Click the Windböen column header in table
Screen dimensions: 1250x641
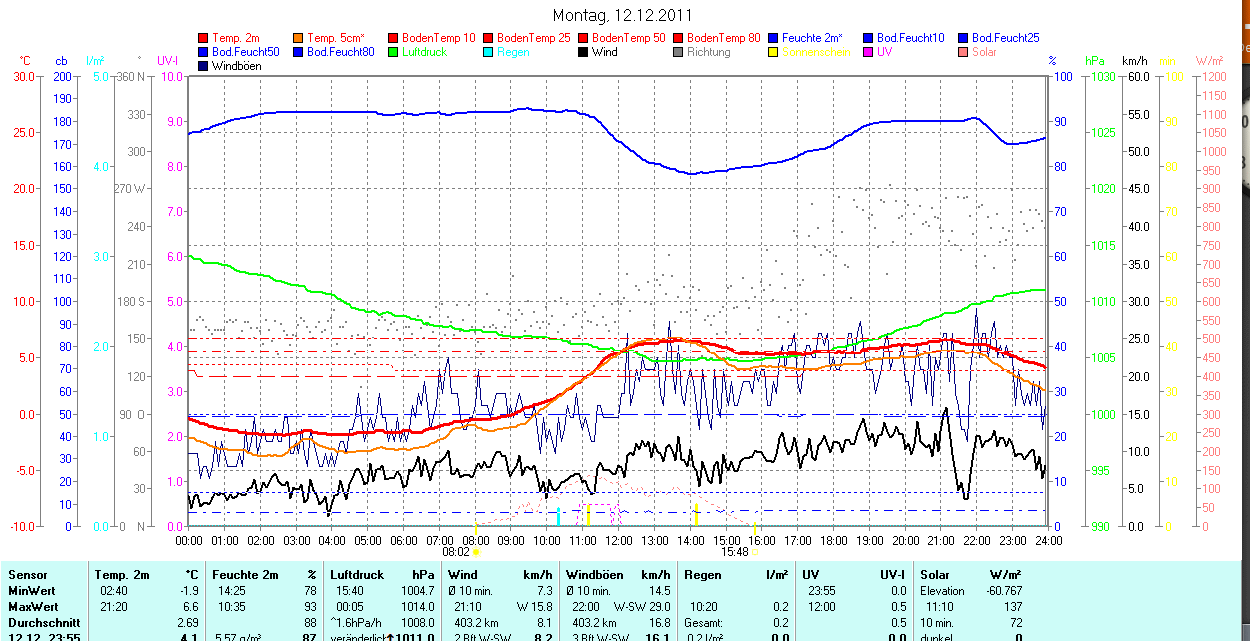coord(592,575)
